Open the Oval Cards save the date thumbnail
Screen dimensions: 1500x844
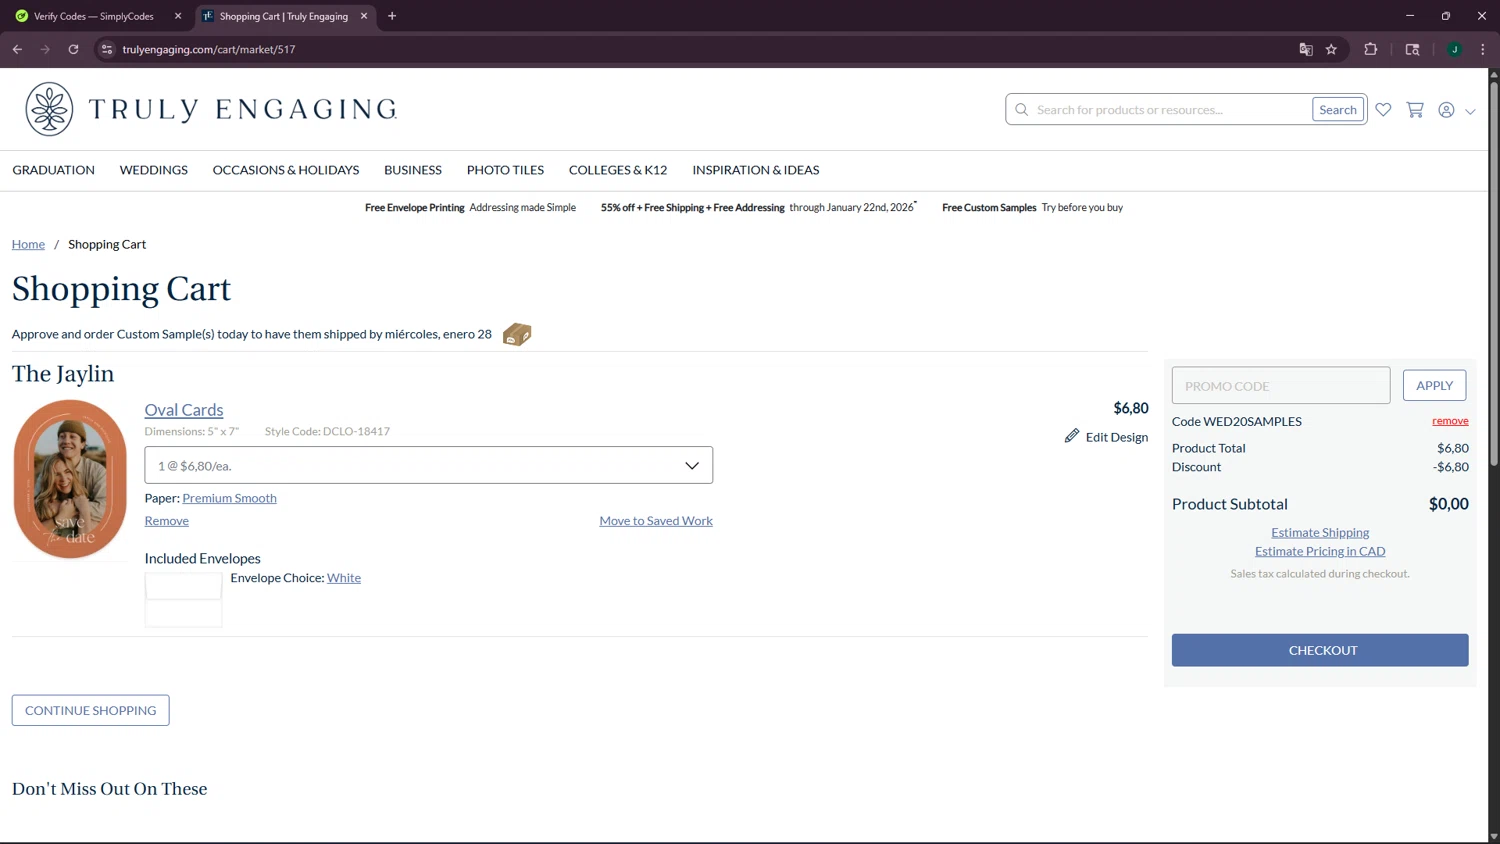pos(70,479)
